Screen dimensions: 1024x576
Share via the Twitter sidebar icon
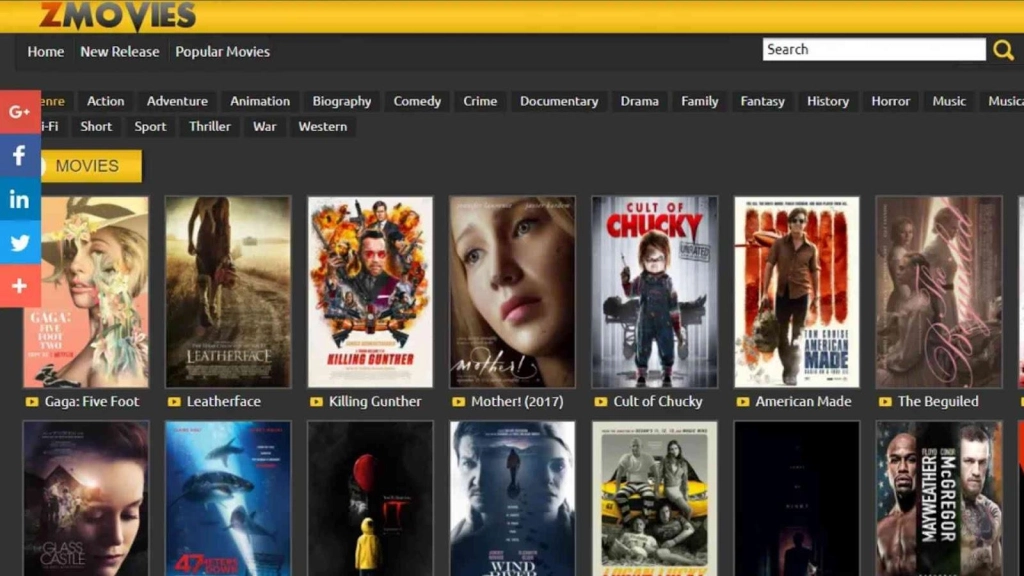[20, 243]
